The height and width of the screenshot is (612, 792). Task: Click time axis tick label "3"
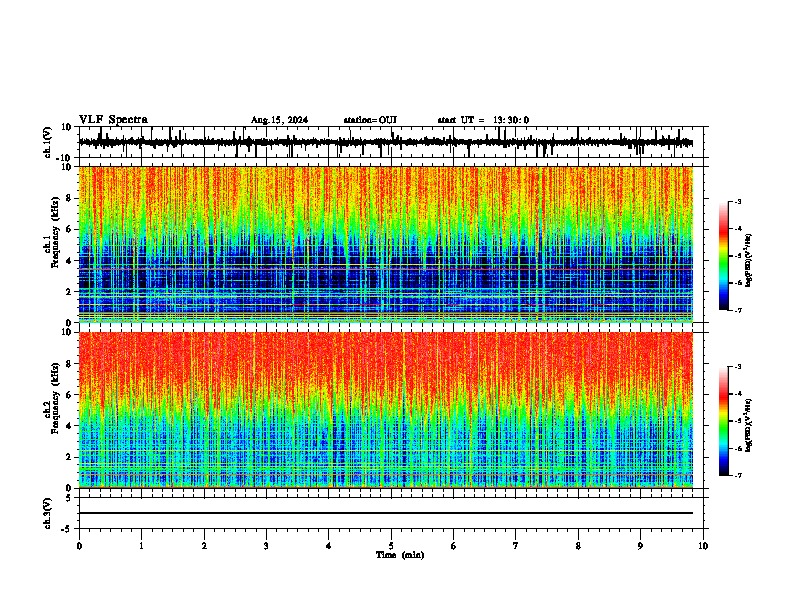pyautogui.click(x=266, y=546)
